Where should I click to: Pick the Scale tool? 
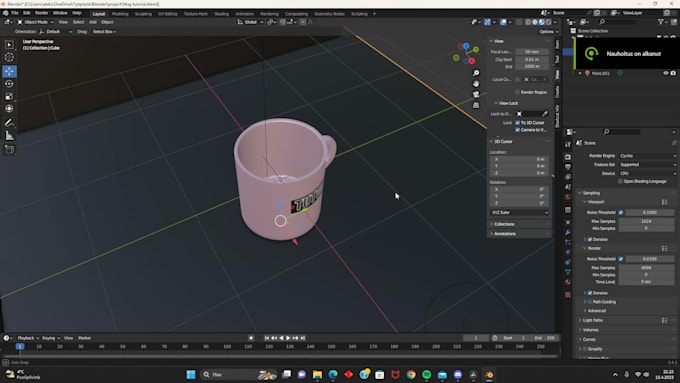click(9, 96)
